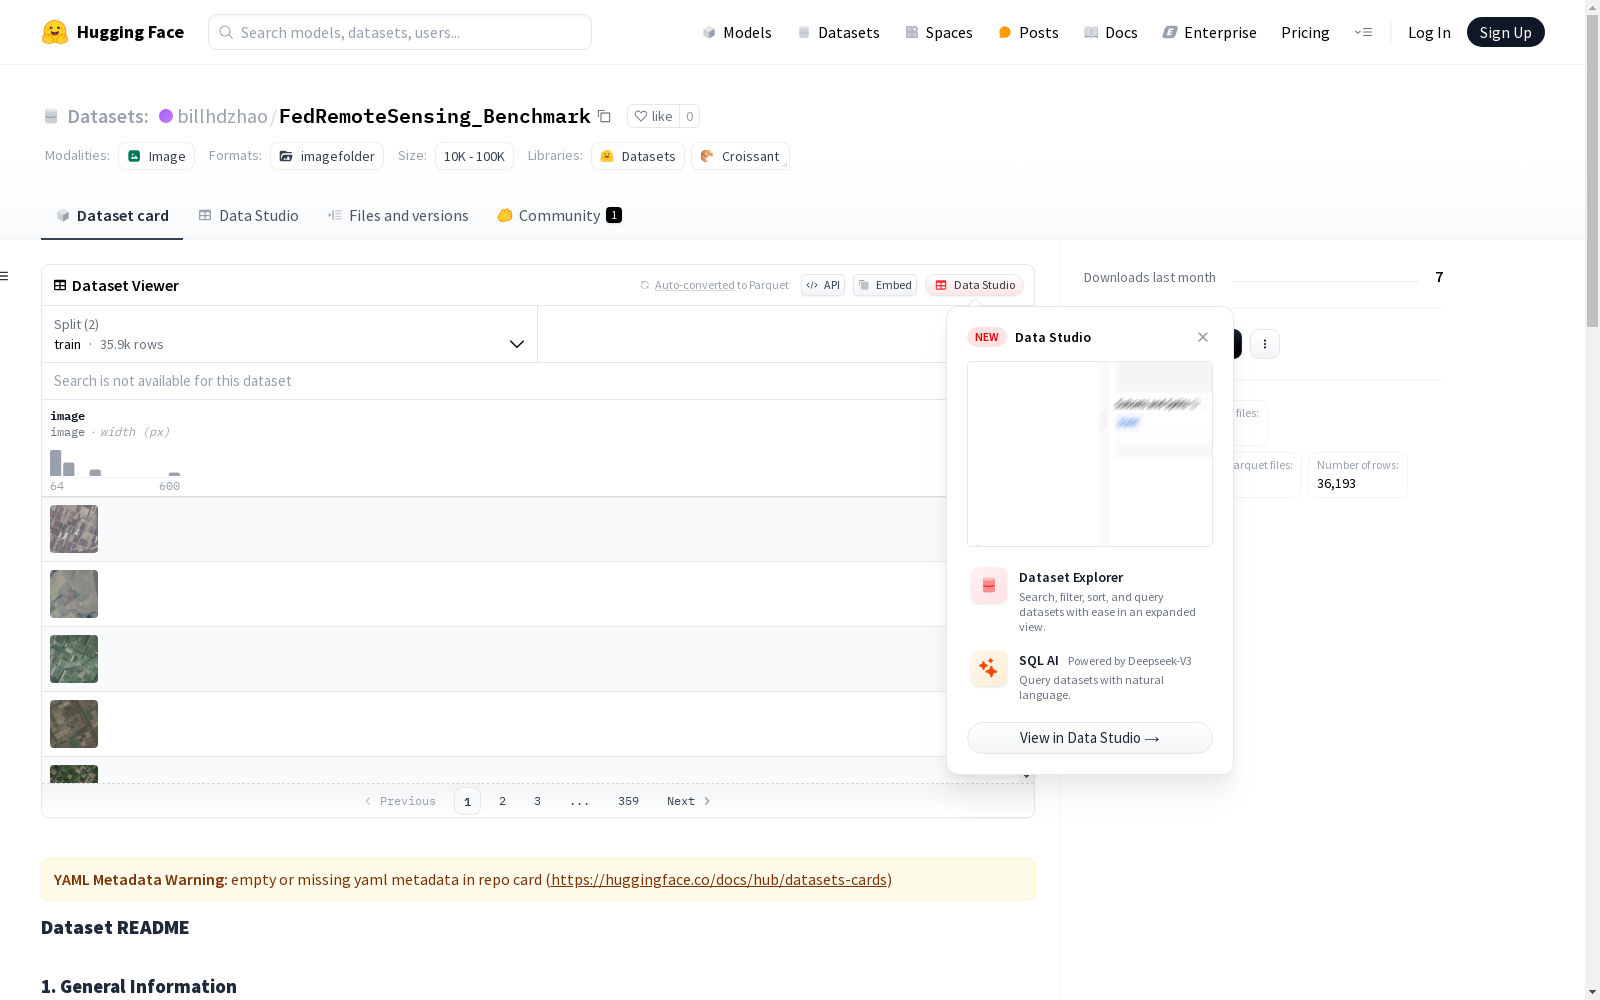Screen dimensions: 1600x1000
Task: Copy dataset name with the copy icon
Action: click(604, 116)
